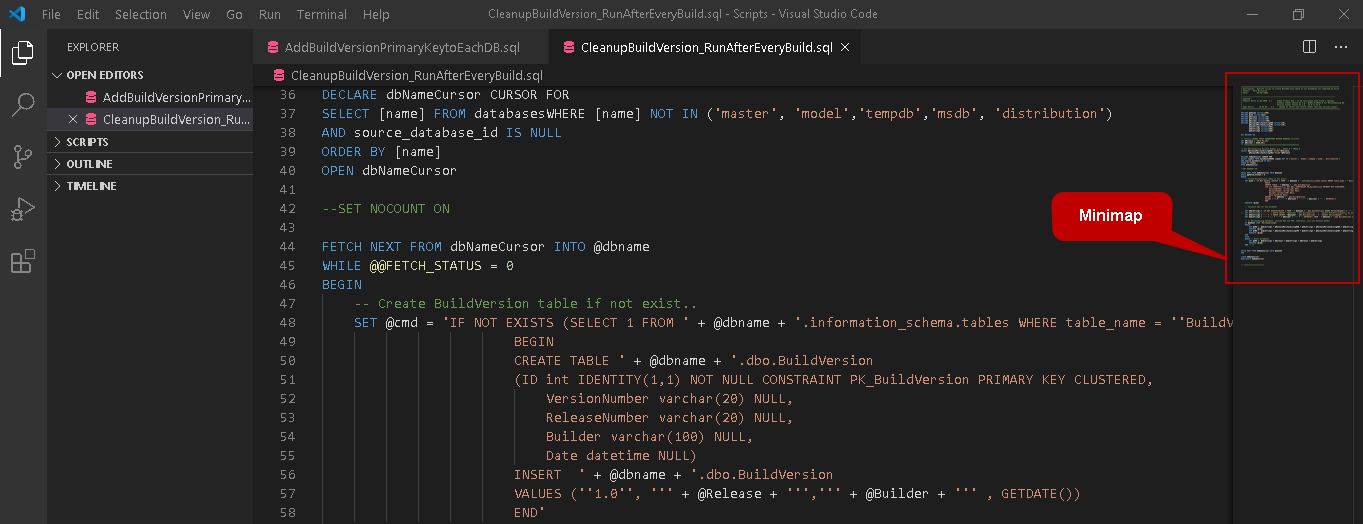Image resolution: width=1363 pixels, height=524 pixels.
Task: Open the Run menu
Action: pyautogui.click(x=270, y=14)
